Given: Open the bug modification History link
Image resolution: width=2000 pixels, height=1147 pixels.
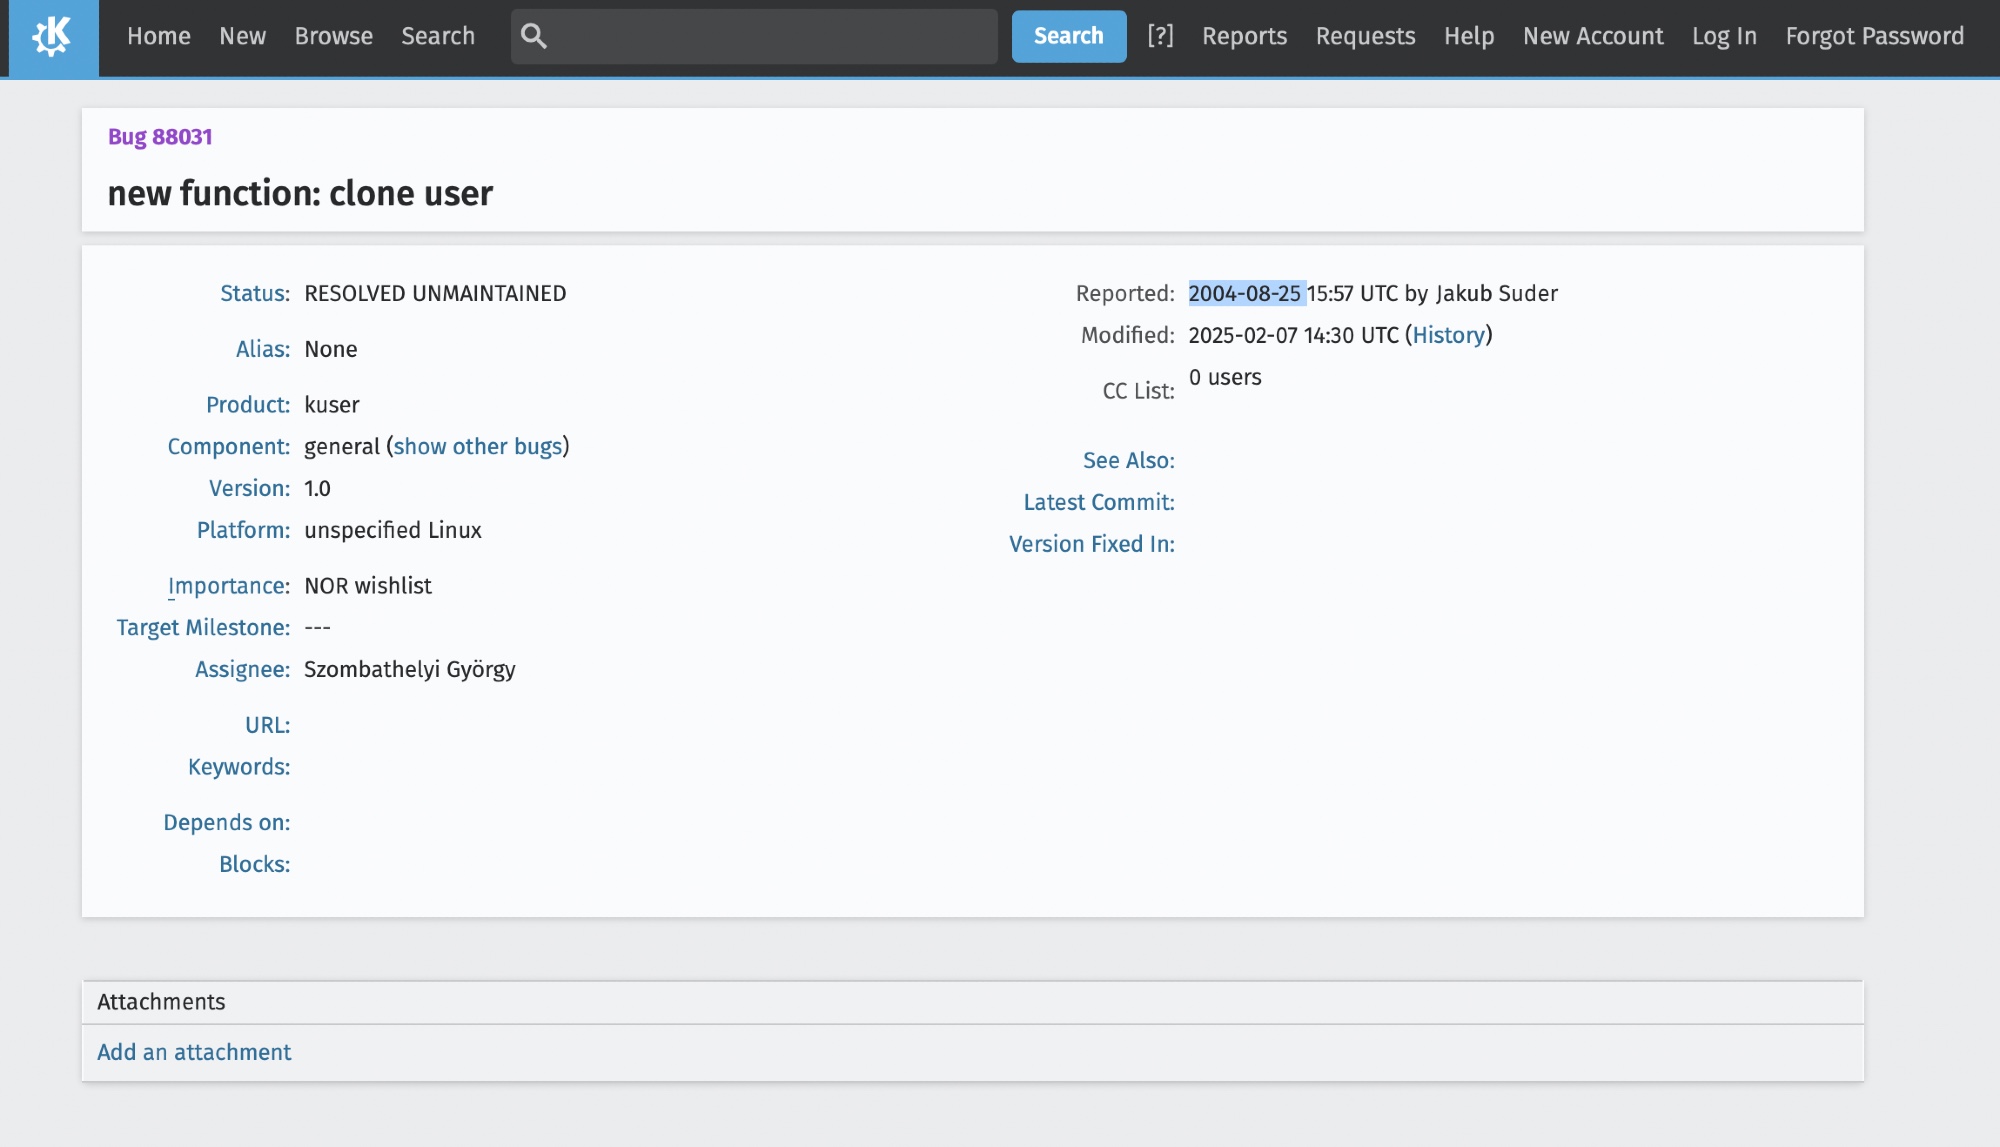Looking at the screenshot, I should tap(1448, 335).
